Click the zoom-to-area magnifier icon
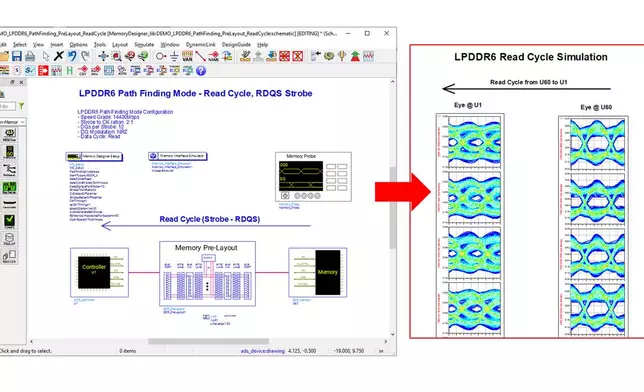 [x=116, y=56]
